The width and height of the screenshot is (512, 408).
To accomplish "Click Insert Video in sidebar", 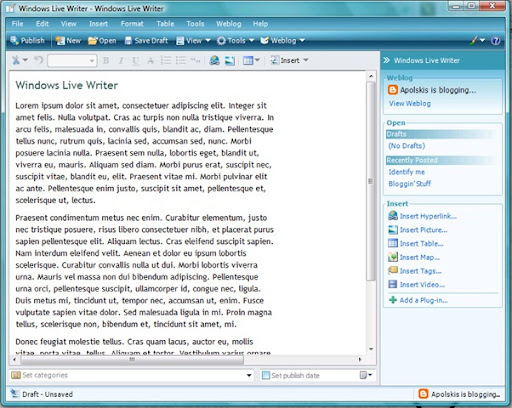I will tap(417, 284).
